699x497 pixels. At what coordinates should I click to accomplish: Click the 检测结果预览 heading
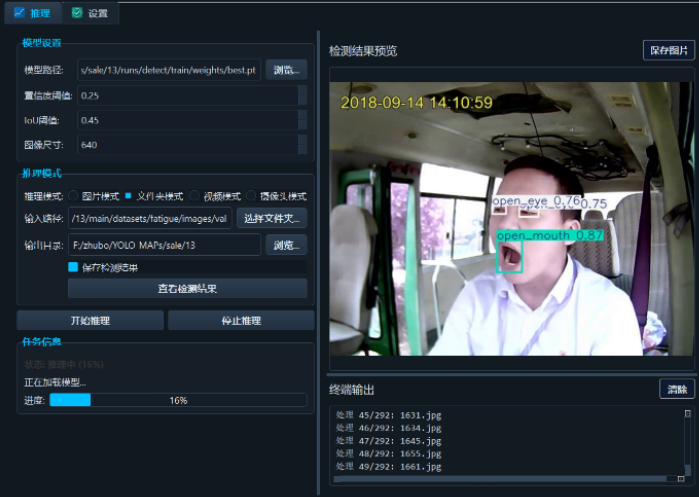[x=363, y=51]
